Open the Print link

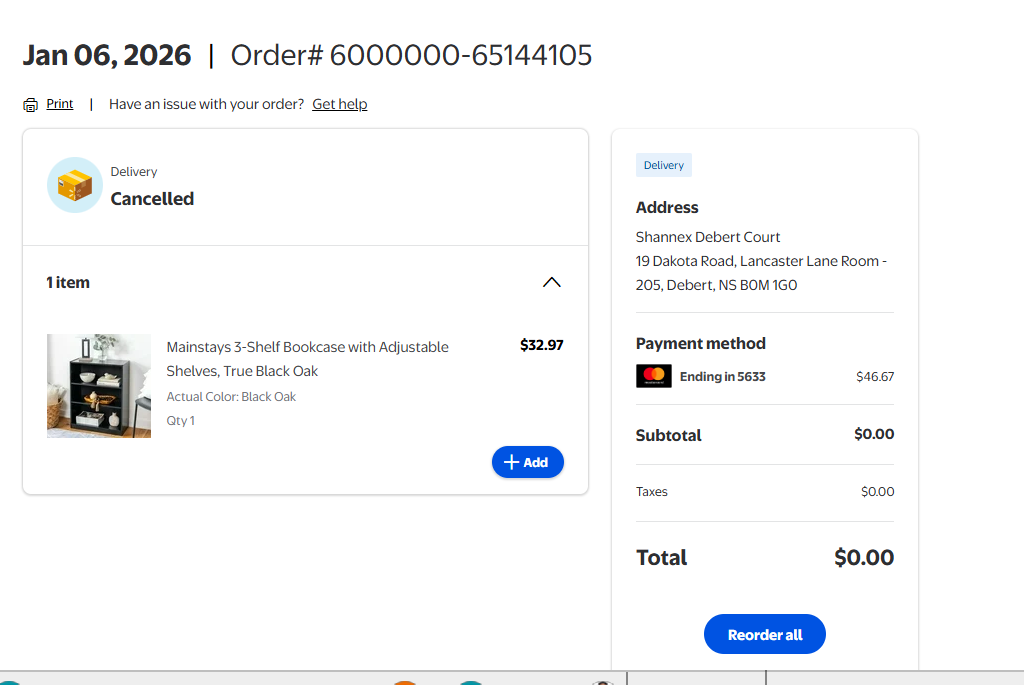pyautogui.click(x=60, y=104)
